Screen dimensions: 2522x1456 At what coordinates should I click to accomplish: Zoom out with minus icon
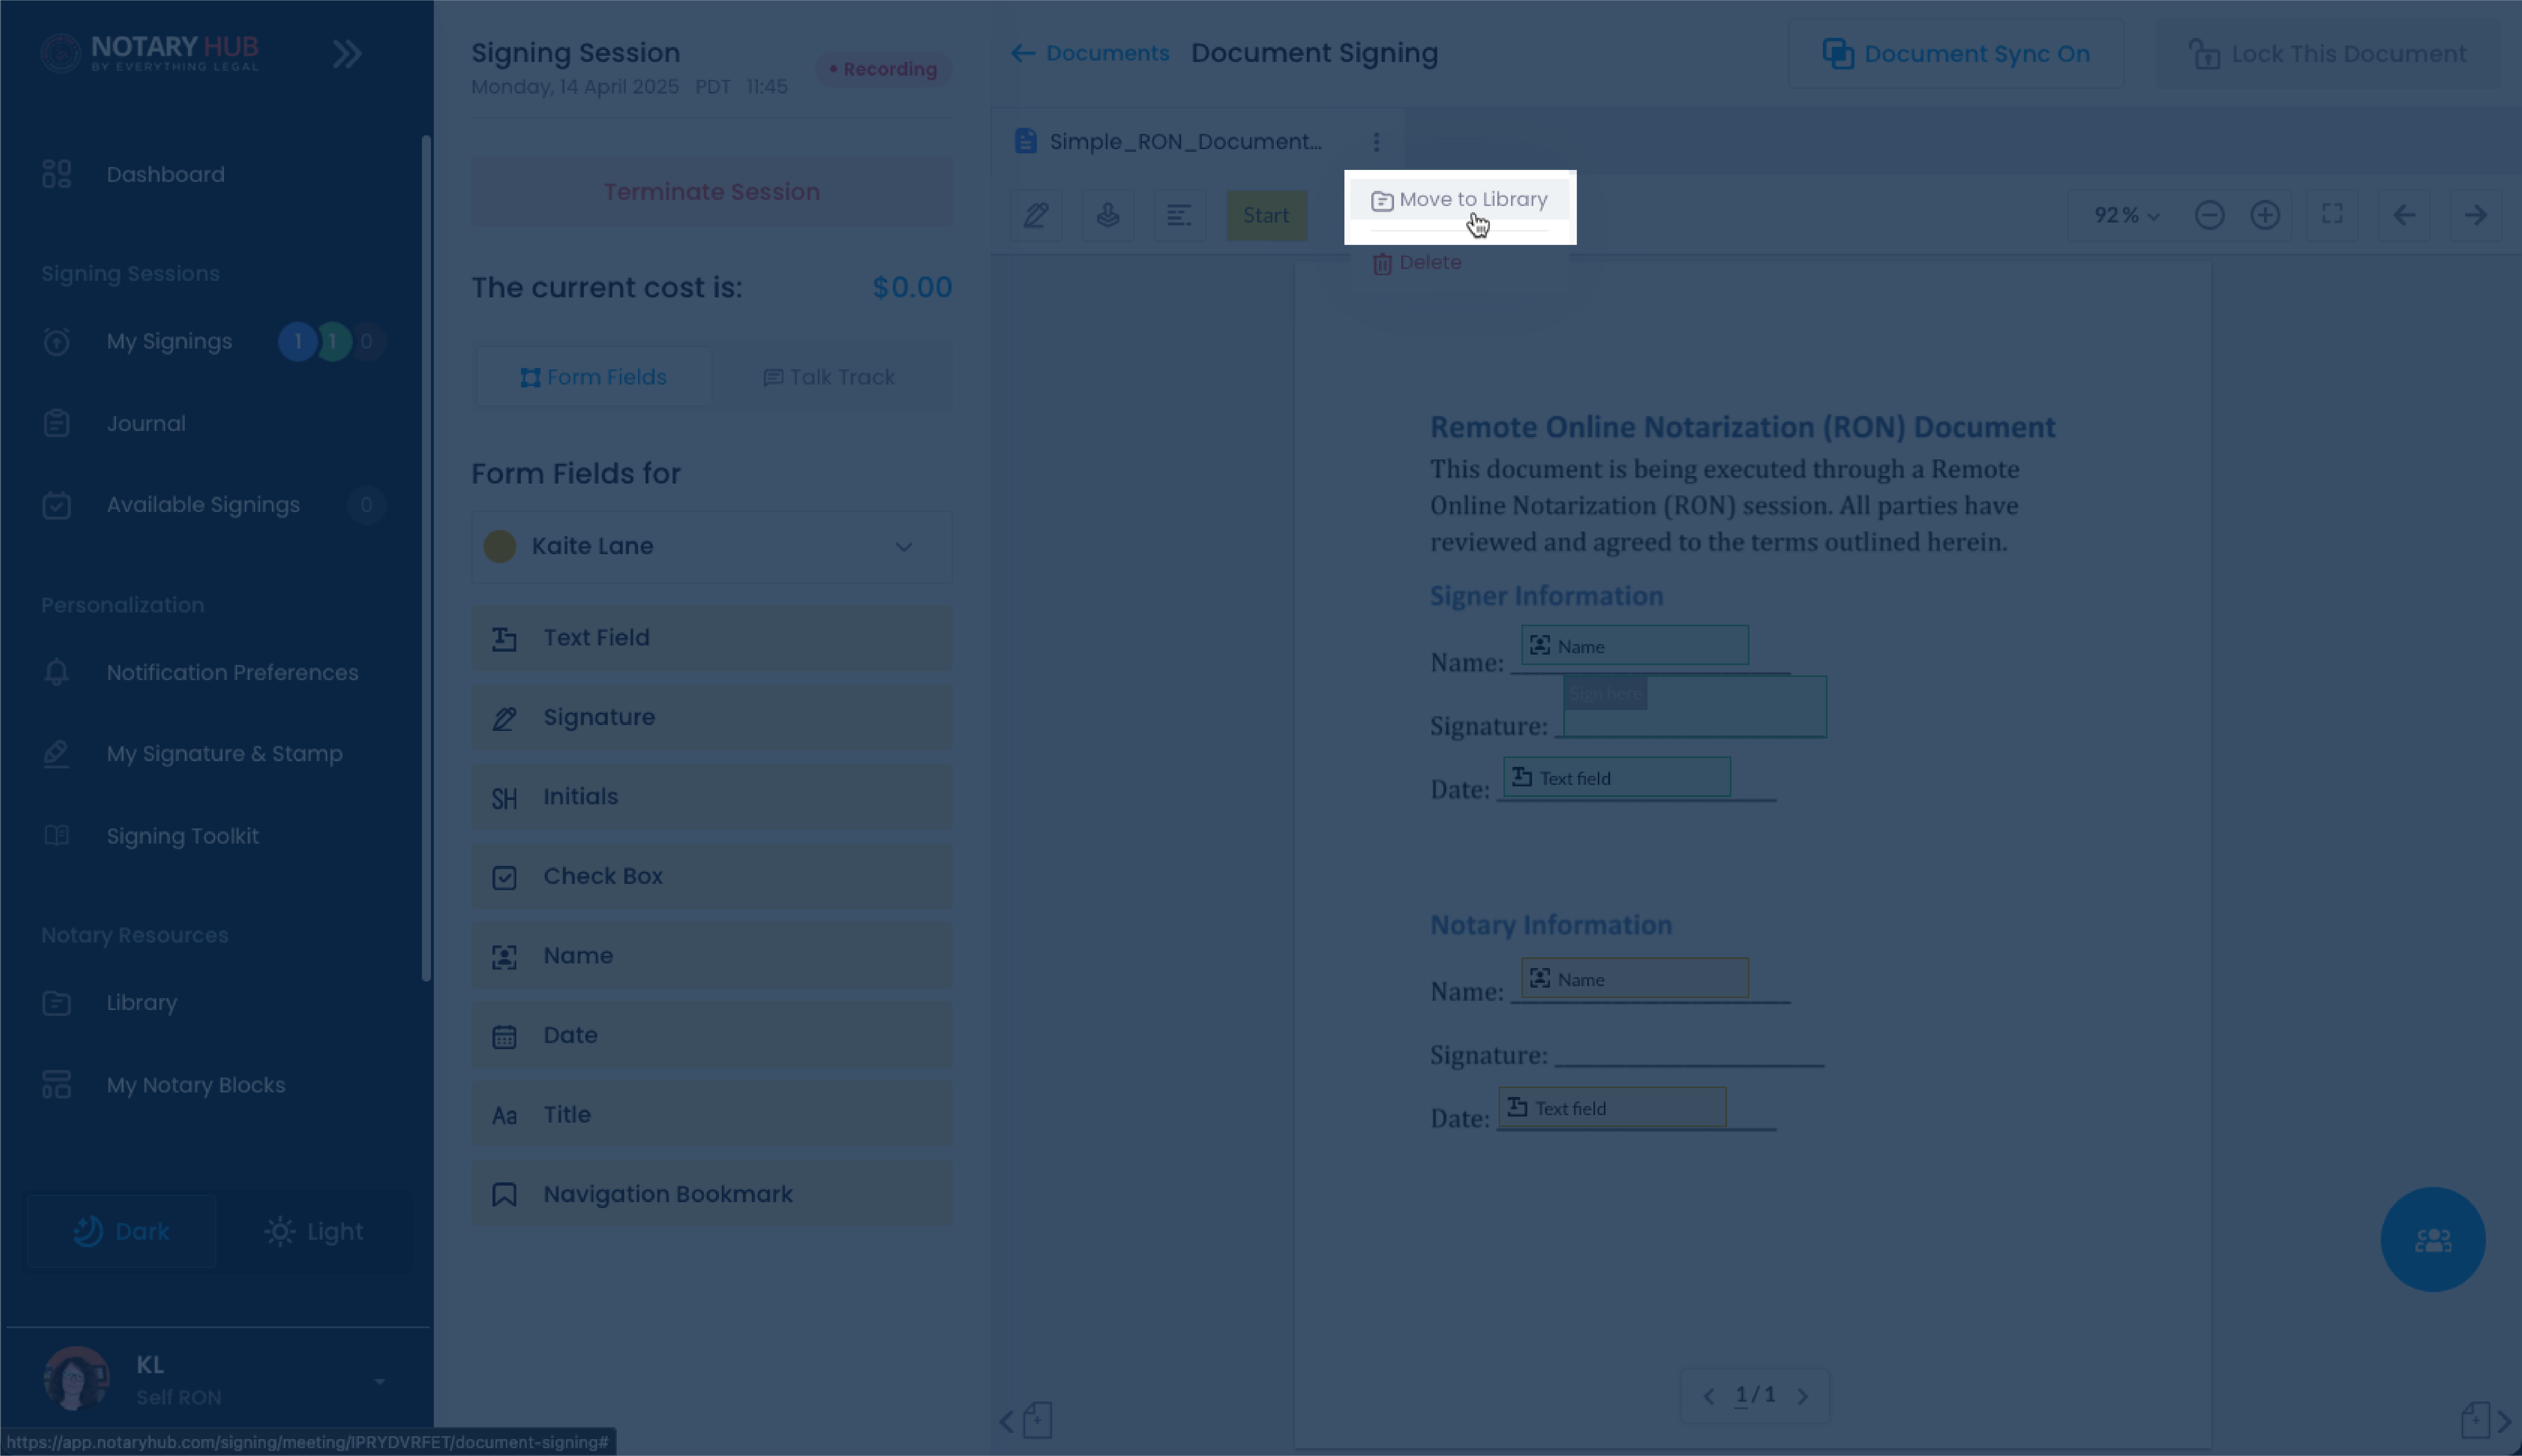click(x=2210, y=215)
